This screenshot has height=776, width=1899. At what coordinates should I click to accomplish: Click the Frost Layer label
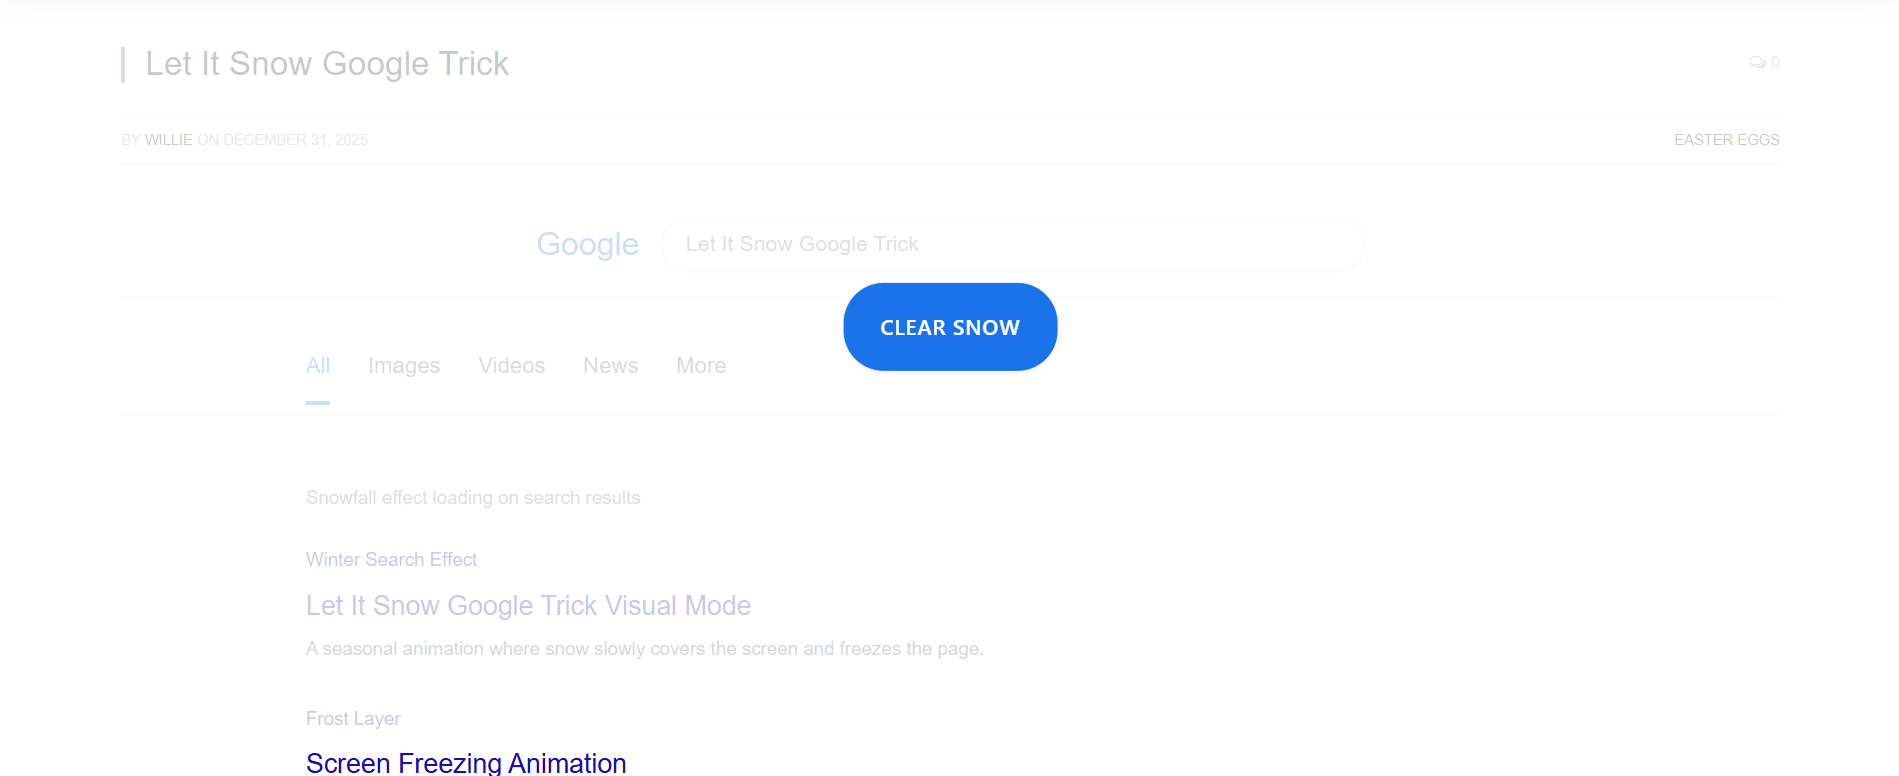[x=353, y=719]
